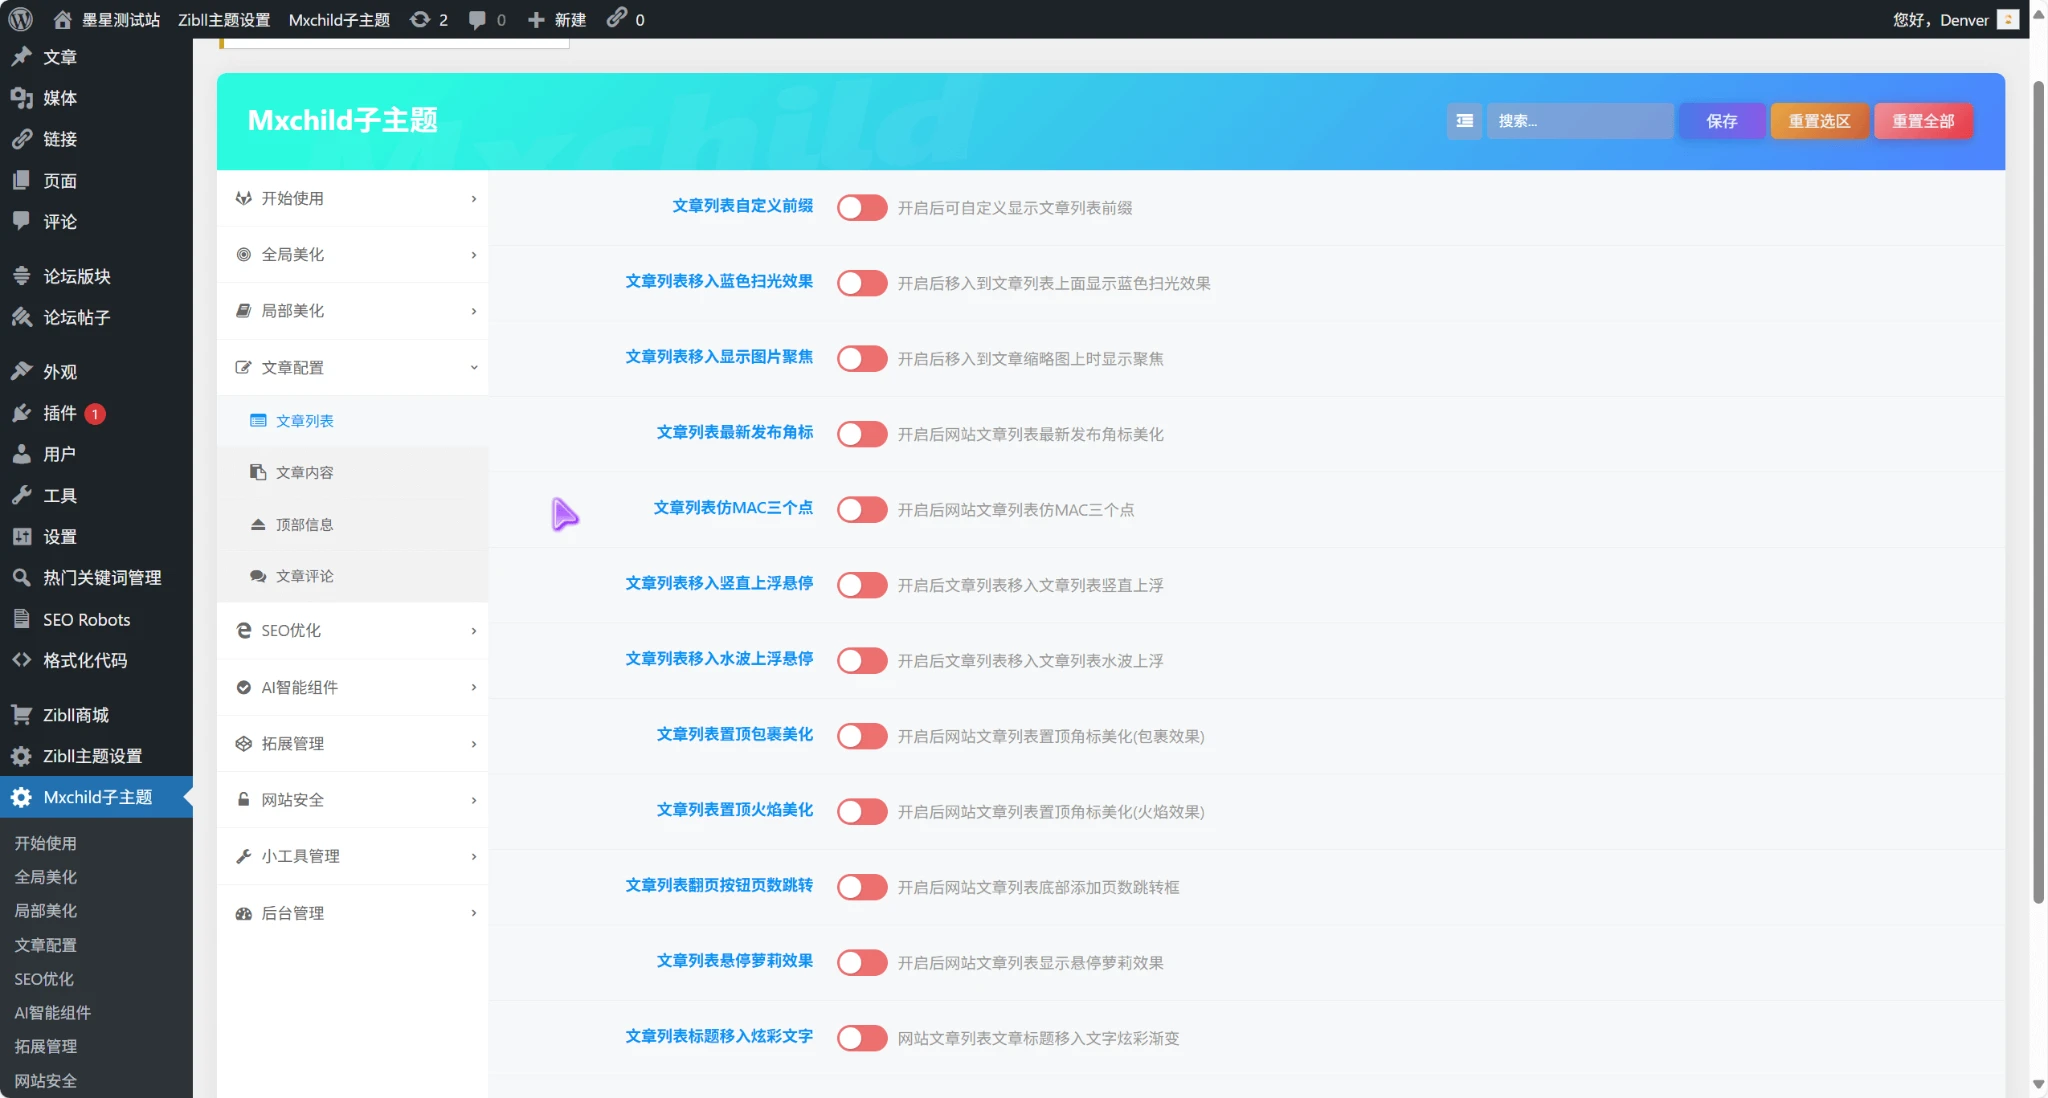The height and width of the screenshot is (1098, 2048).
Task: Click the expand-all list icon beside search
Action: 1464,121
